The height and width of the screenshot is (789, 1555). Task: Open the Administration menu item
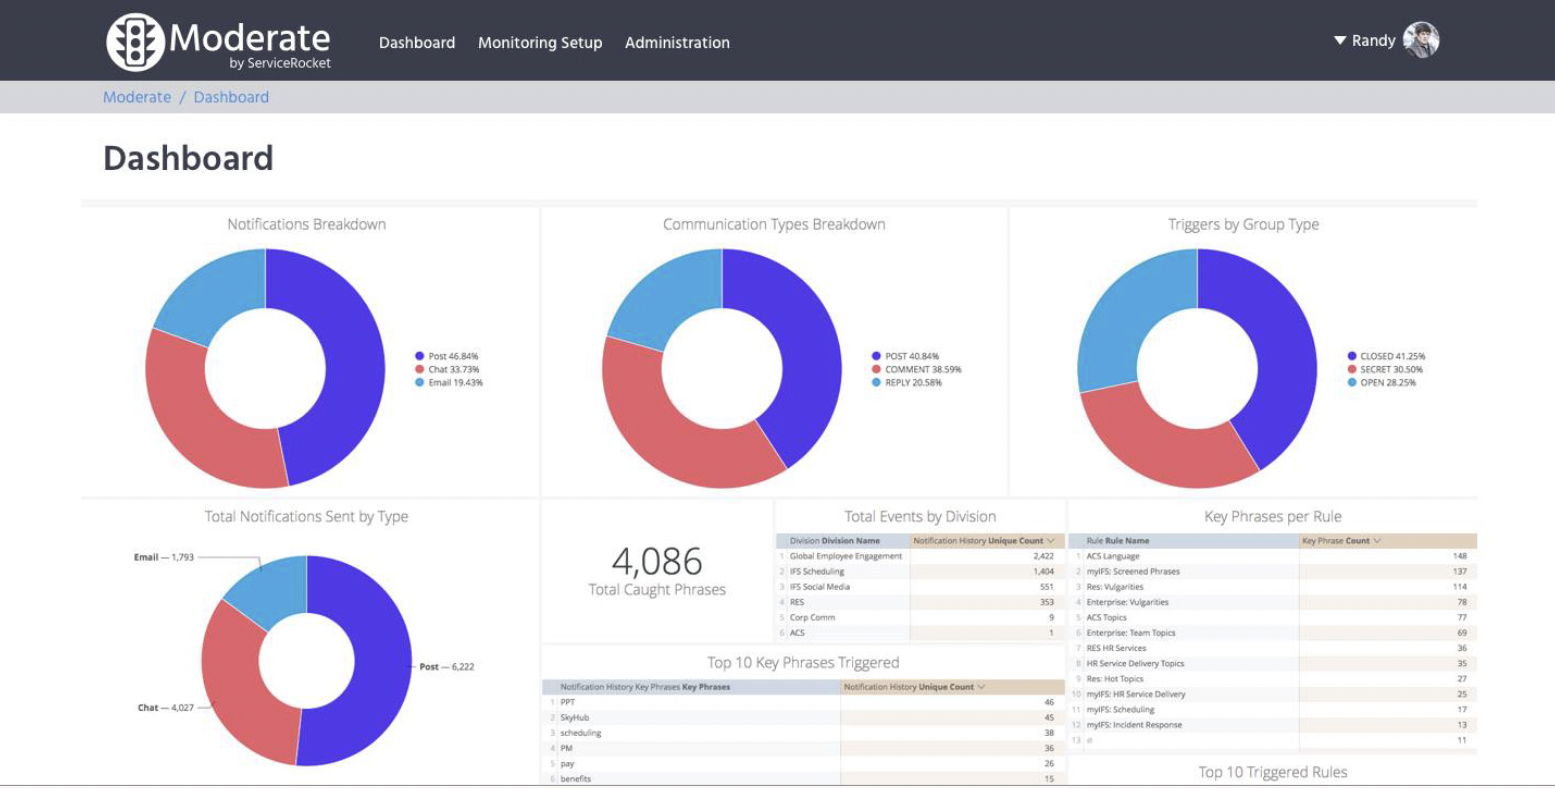point(677,43)
